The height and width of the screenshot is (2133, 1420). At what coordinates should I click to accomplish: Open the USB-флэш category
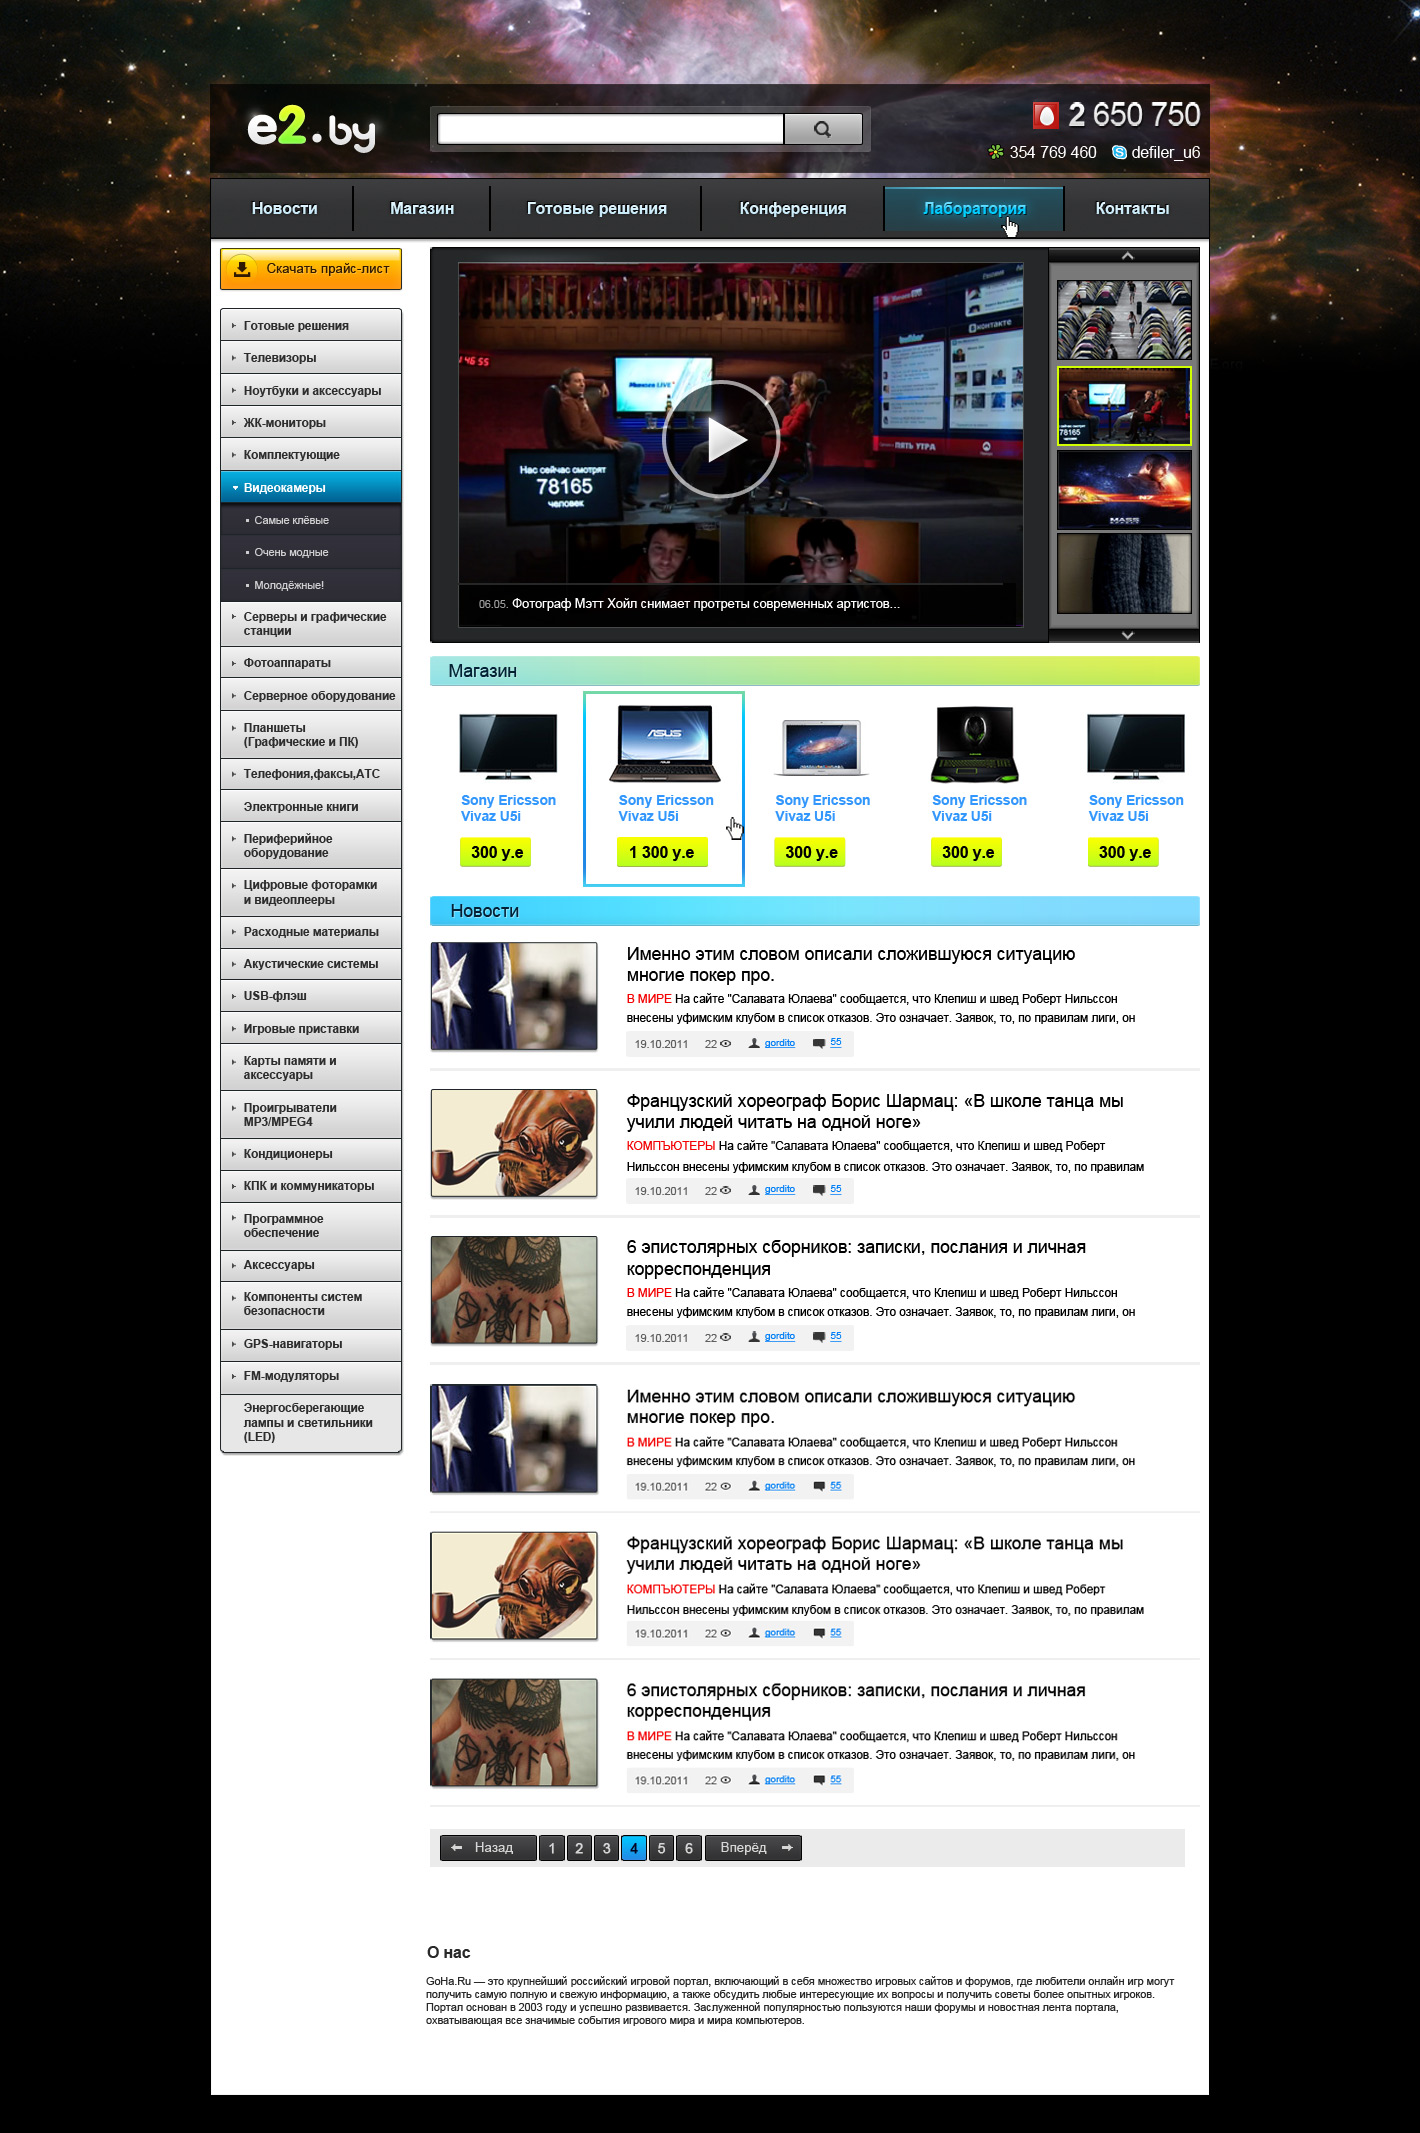(x=311, y=996)
